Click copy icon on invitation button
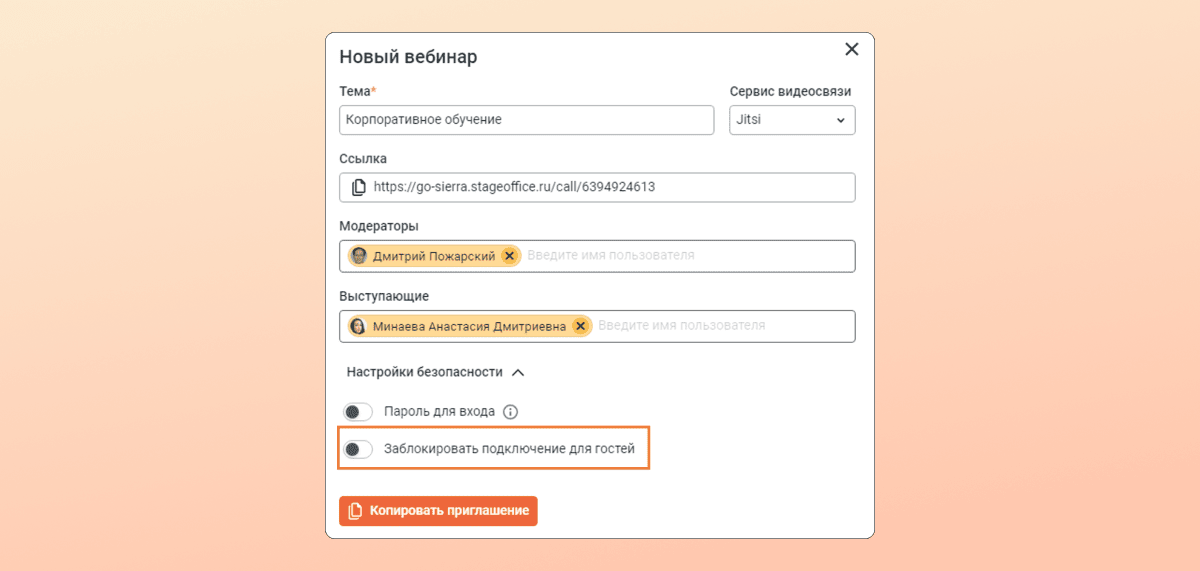 point(355,511)
